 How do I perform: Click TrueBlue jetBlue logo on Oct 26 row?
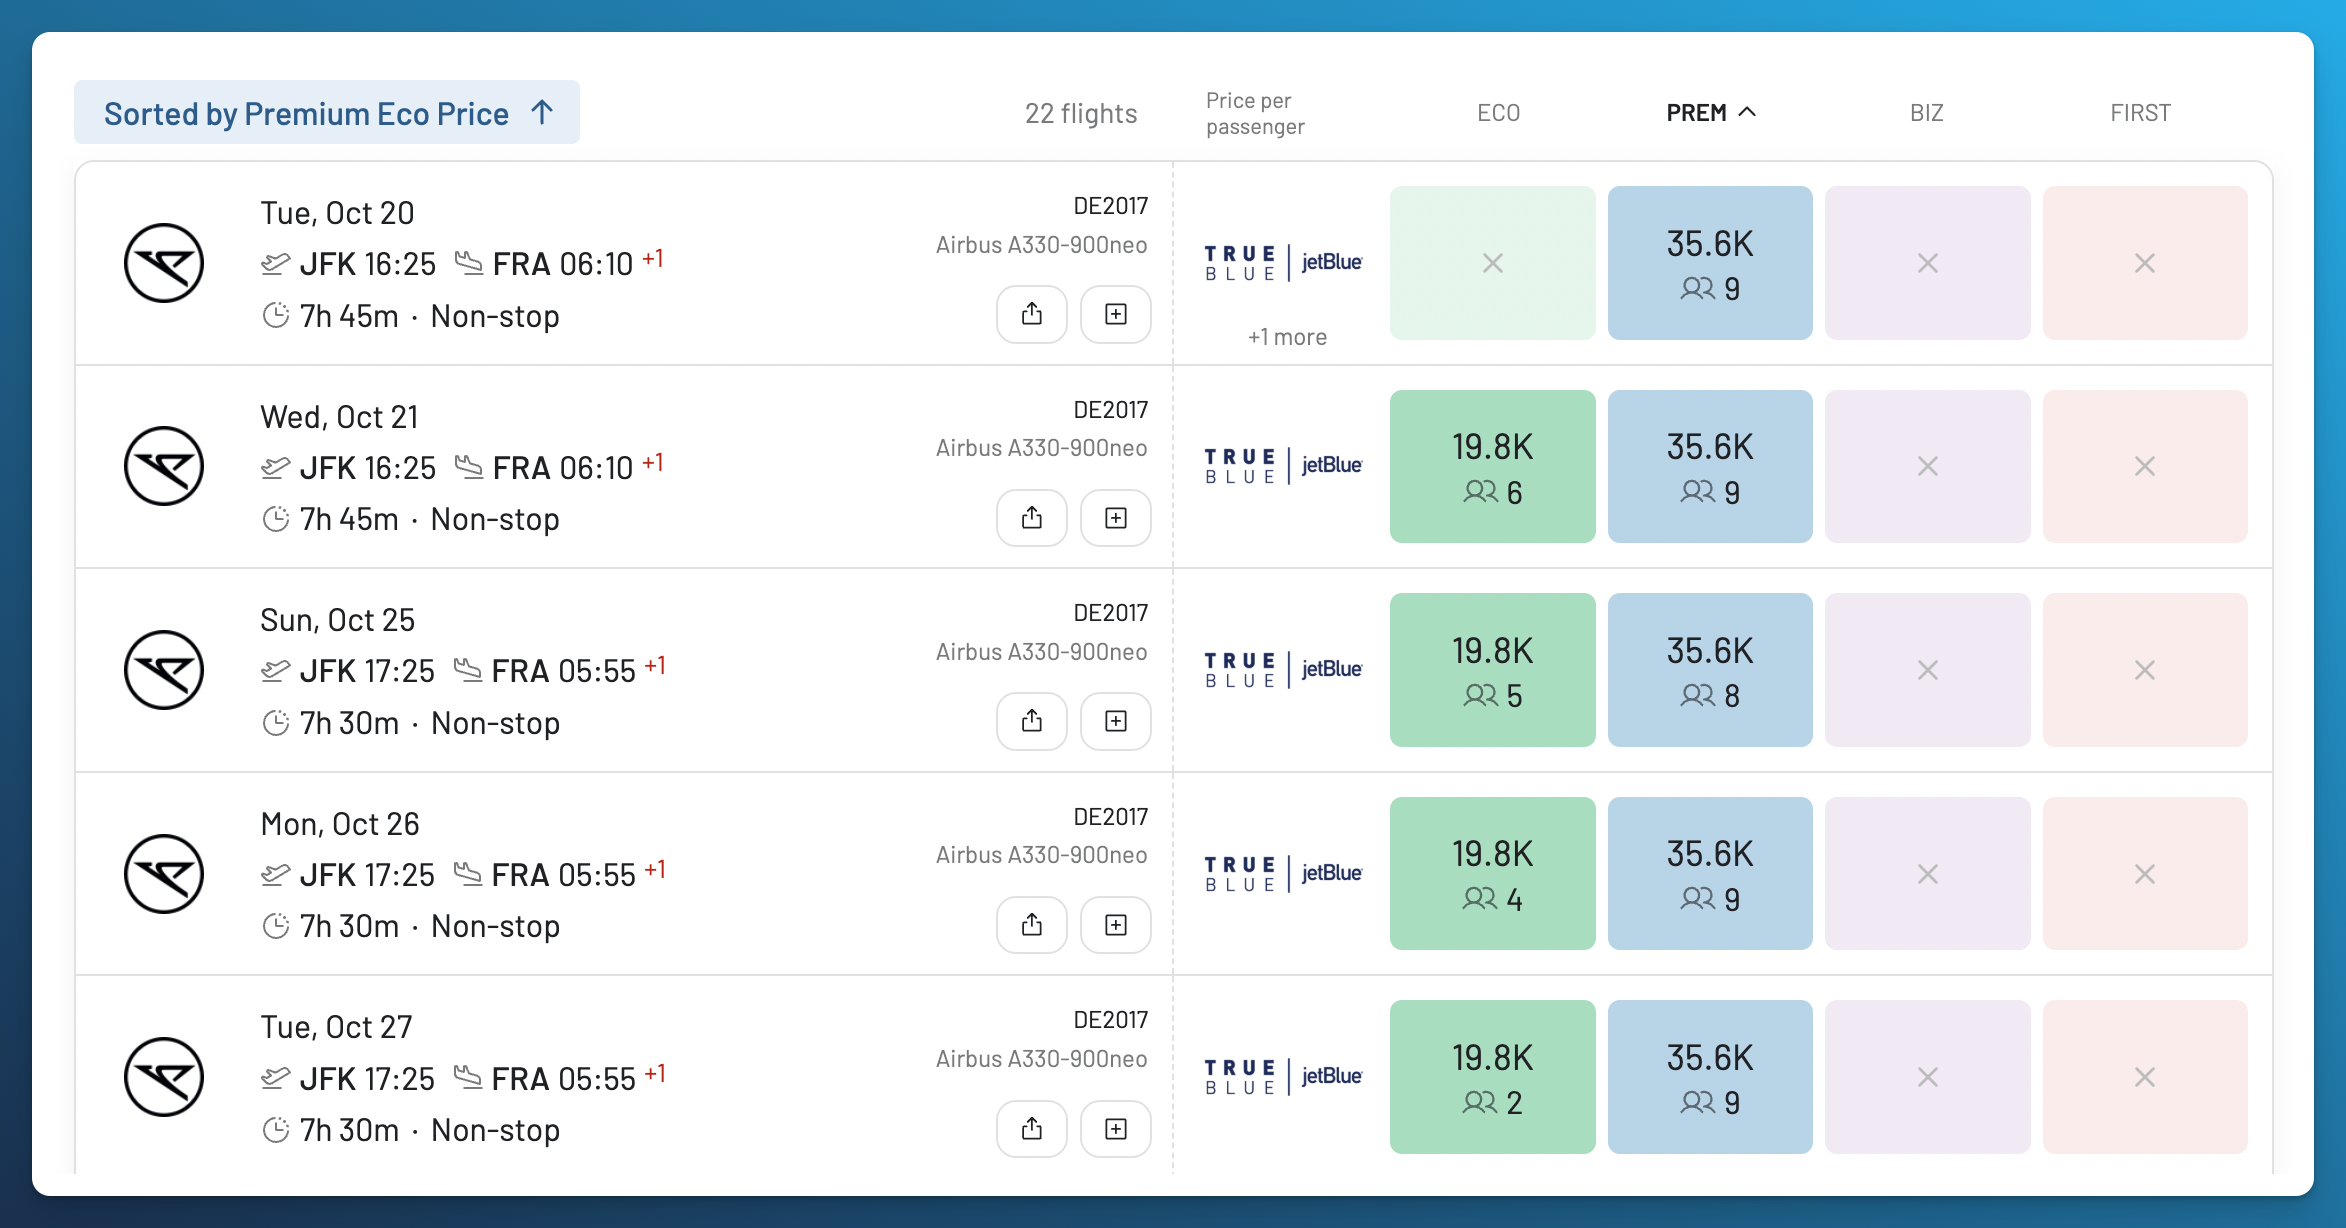pos(1284,874)
